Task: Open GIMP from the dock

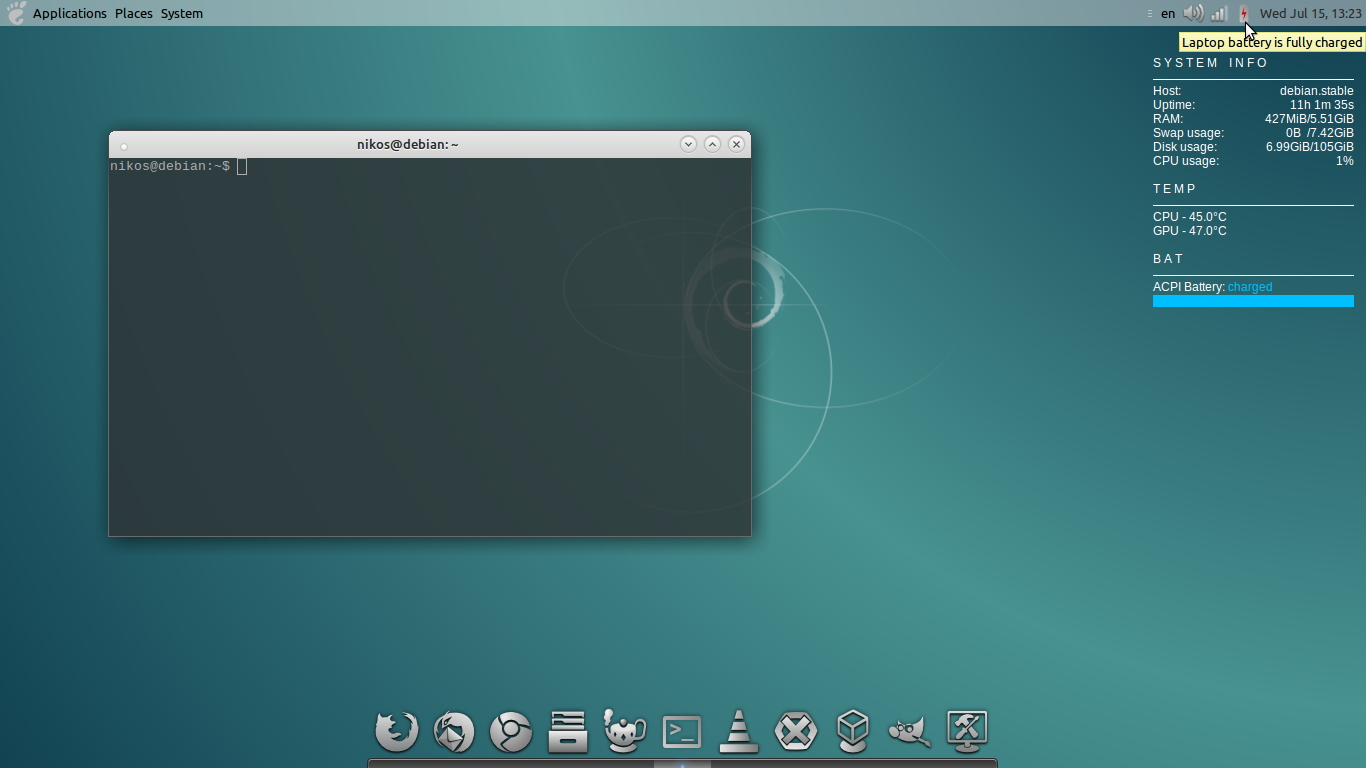Action: coord(909,731)
